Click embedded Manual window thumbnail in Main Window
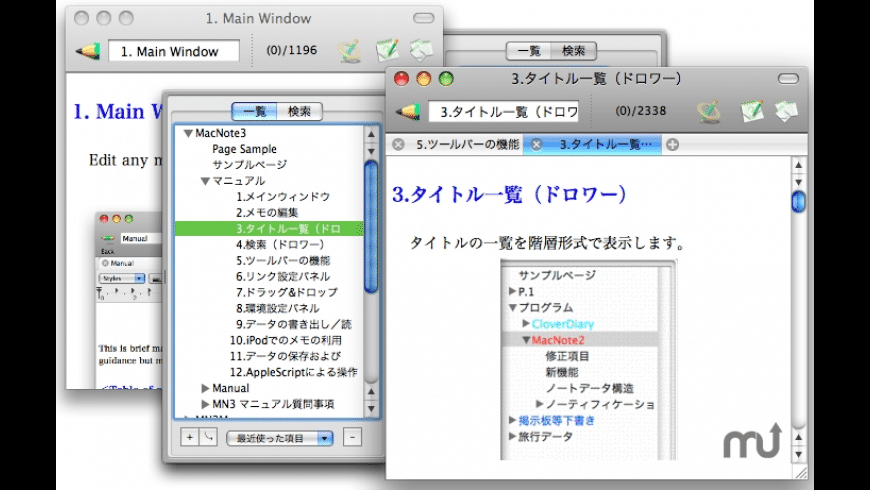The width and height of the screenshot is (870, 490). point(130,300)
